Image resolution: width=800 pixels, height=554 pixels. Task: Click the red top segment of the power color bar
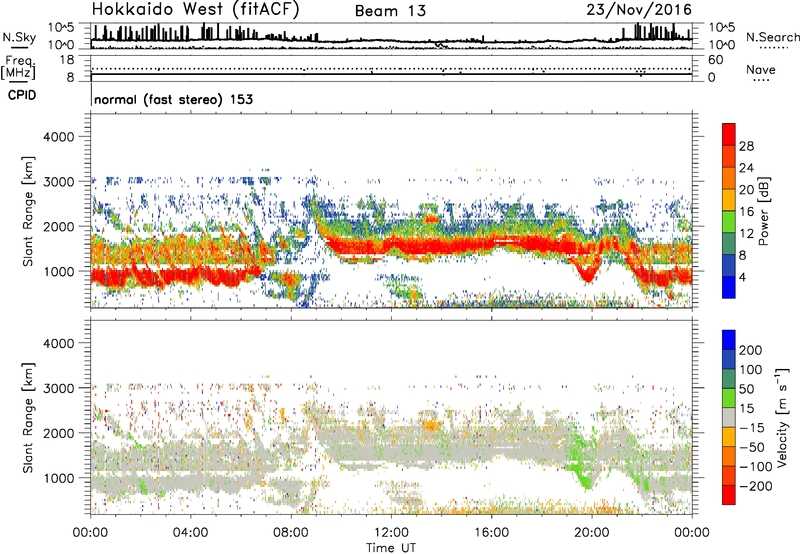point(729,134)
